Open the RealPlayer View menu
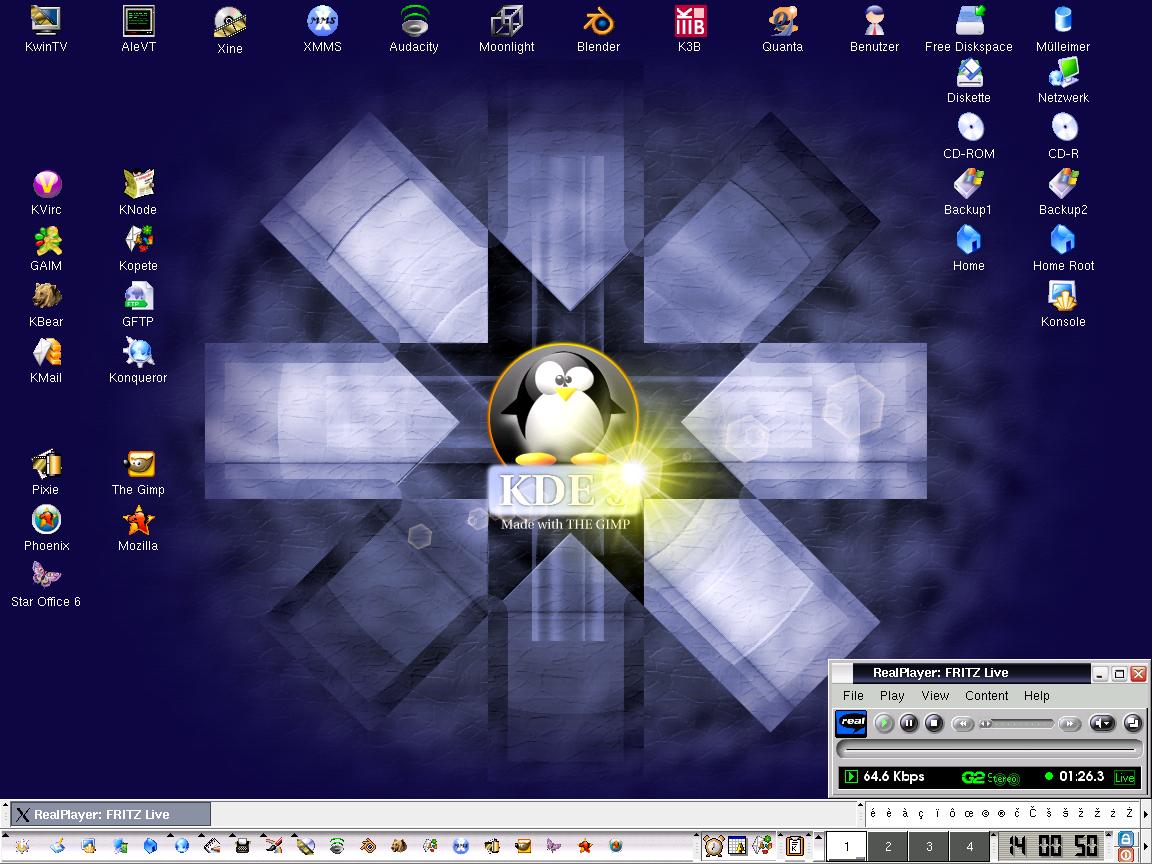This screenshot has width=1152, height=864. [x=935, y=696]
